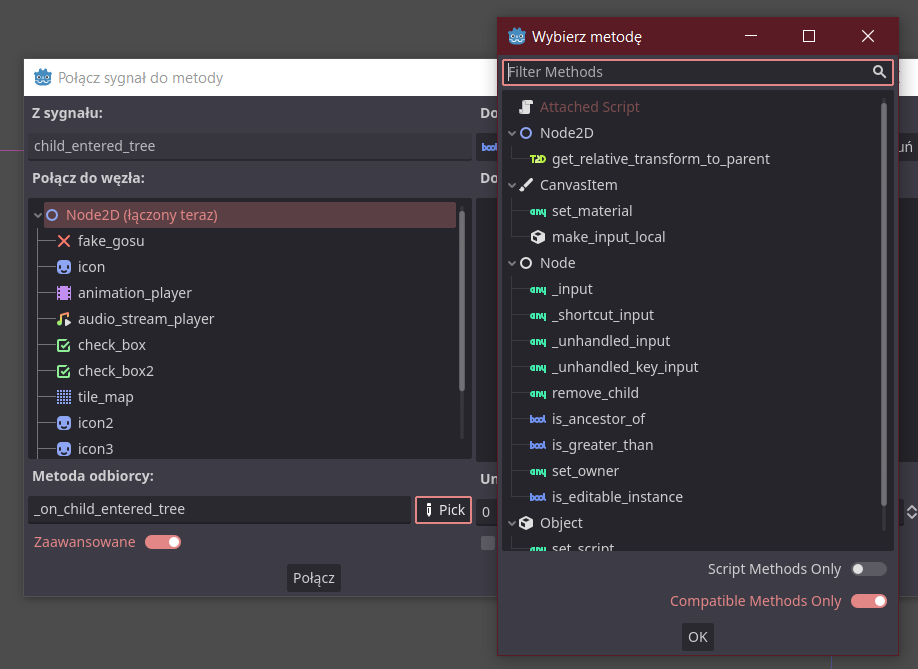Click the Godot logo in Połącz sygnał title
Viewport: 918px width, 669px height.
tap(43, 77)
